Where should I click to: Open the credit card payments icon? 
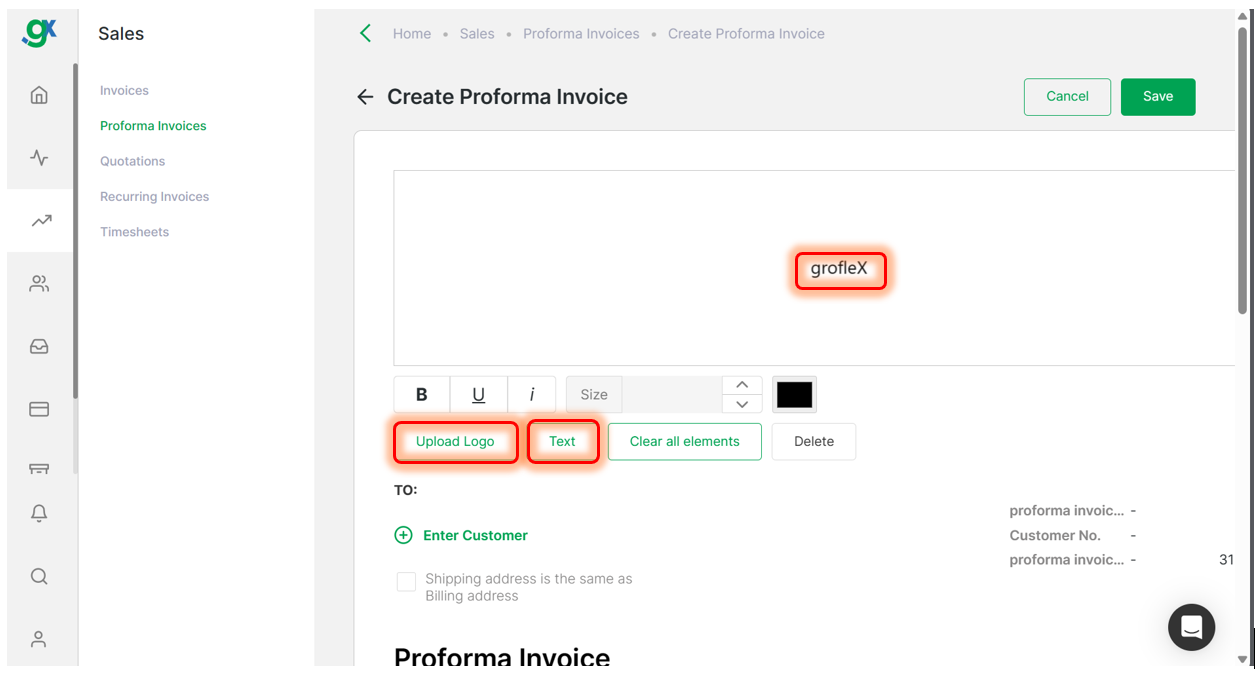point(39,409)
